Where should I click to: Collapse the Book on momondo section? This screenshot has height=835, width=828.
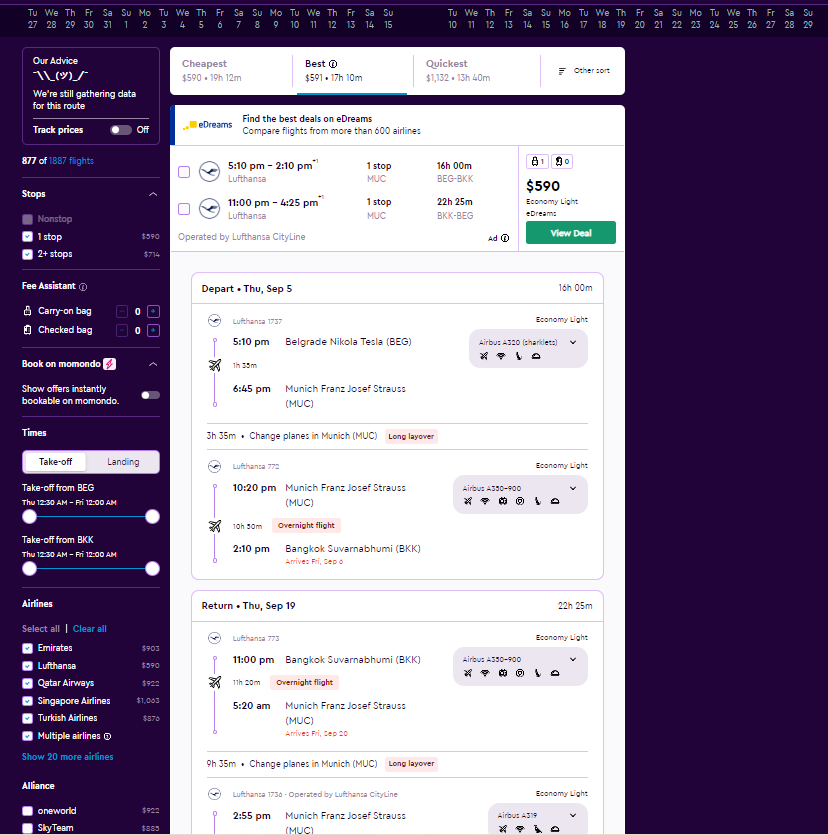click(x=153, y=364)
